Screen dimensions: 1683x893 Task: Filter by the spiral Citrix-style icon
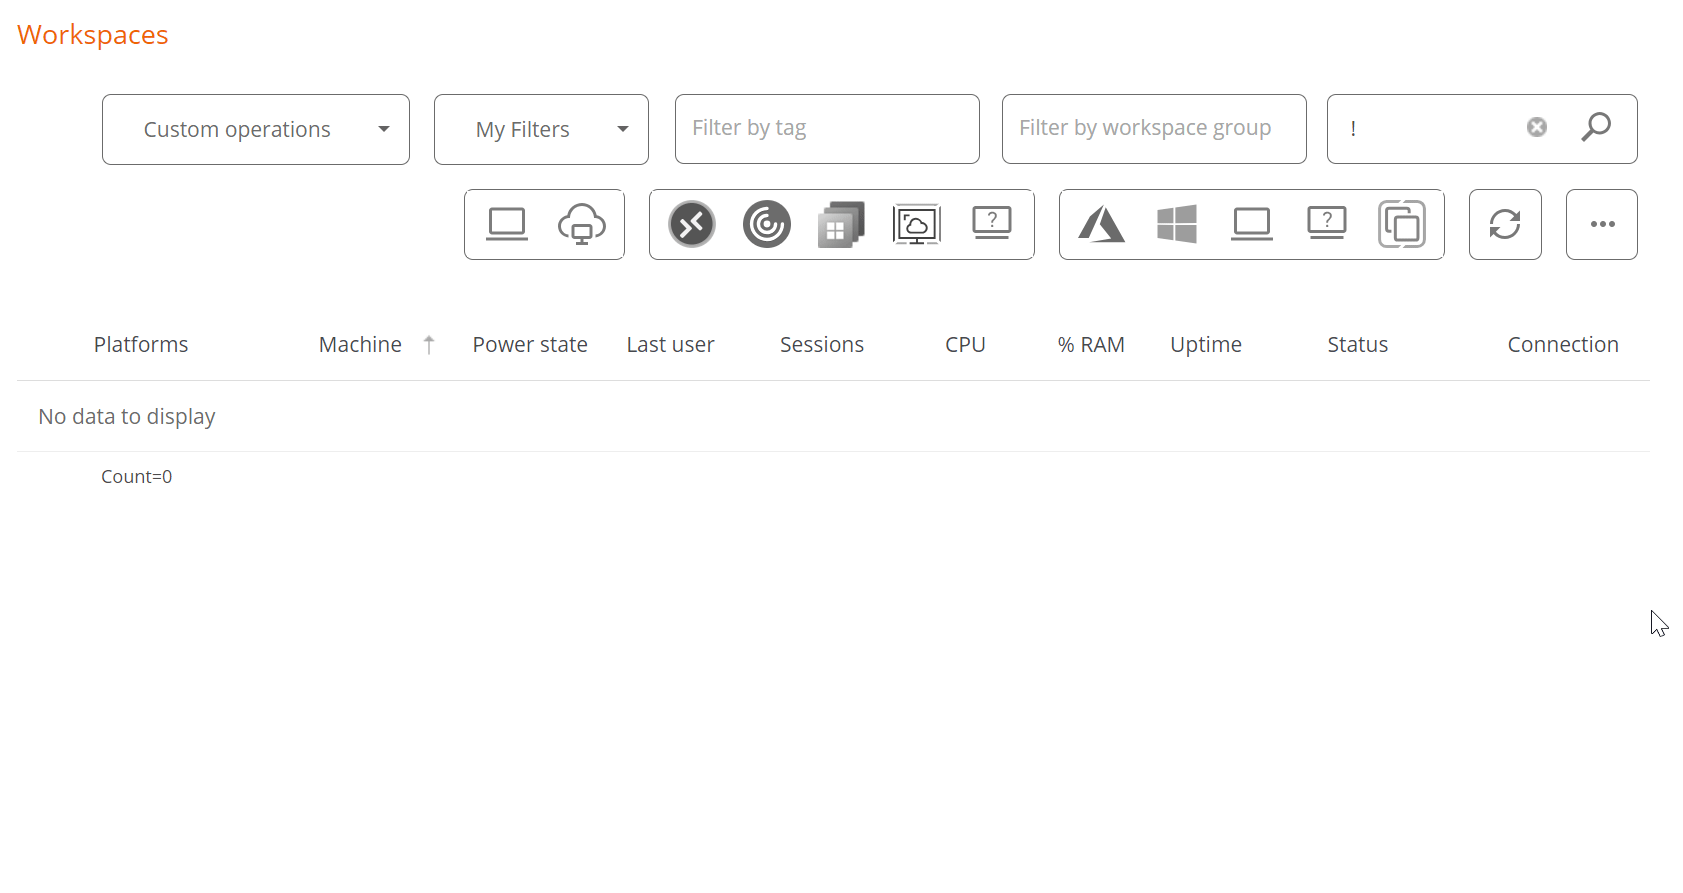click(767, 224)
